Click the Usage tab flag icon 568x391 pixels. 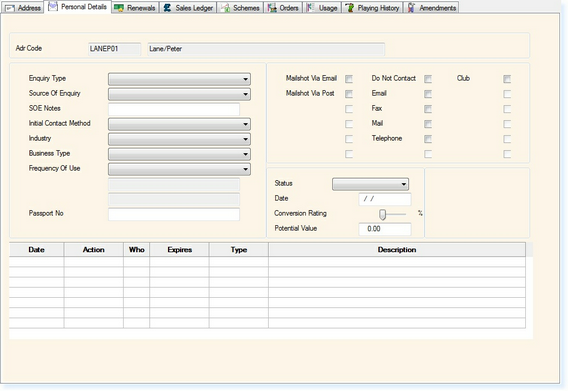pos(310,8)
